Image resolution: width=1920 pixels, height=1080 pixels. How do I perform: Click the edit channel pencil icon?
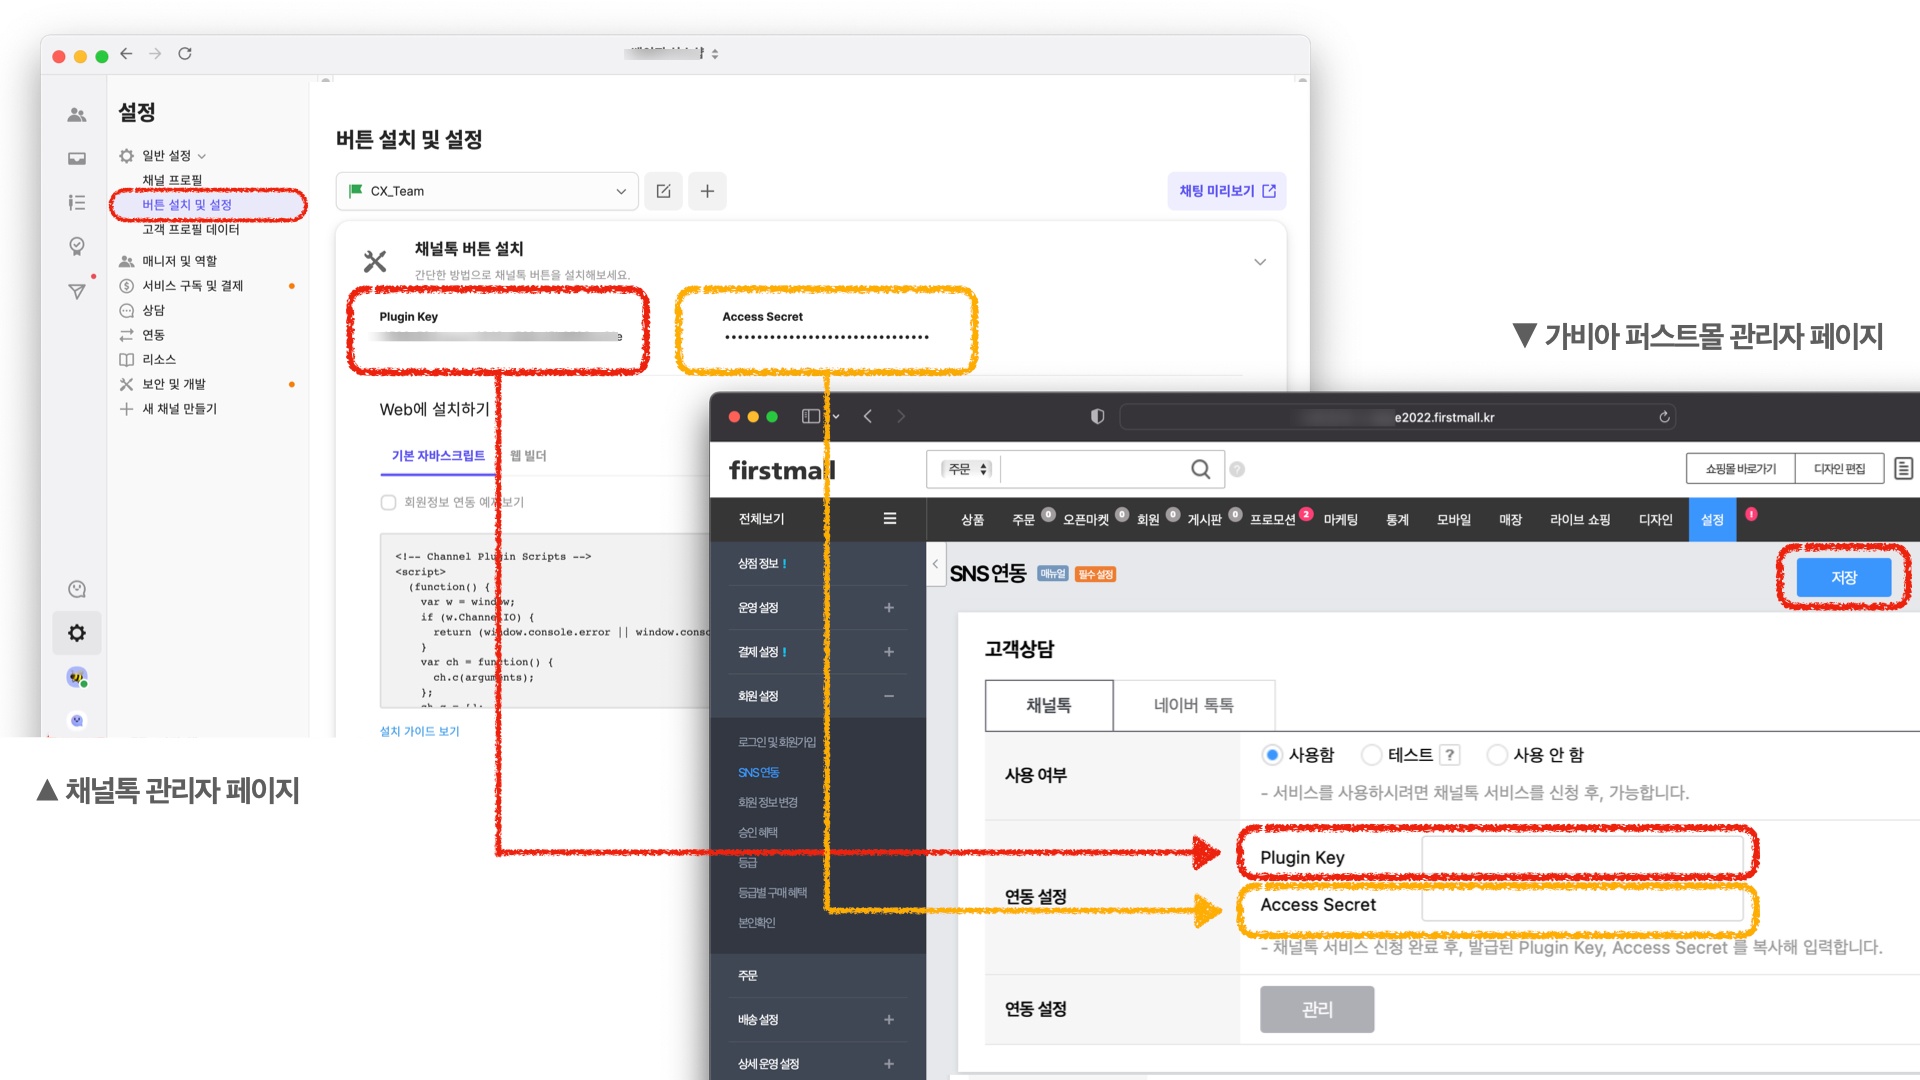663,191
